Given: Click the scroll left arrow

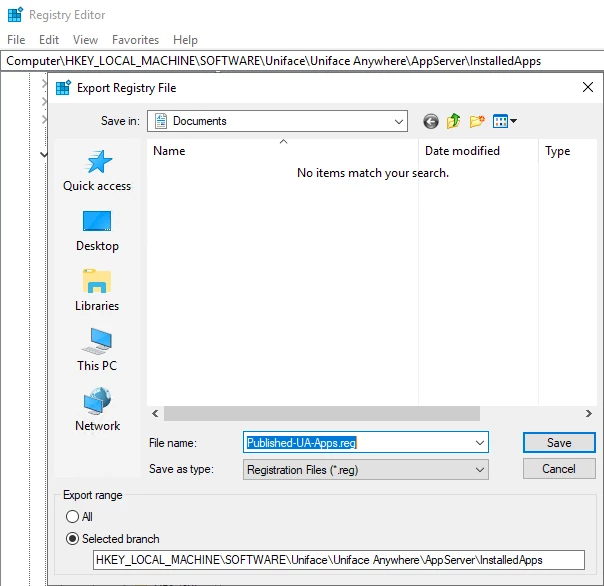Looking at the screenshot, I should pyautogui.click(x=155, y=413).
